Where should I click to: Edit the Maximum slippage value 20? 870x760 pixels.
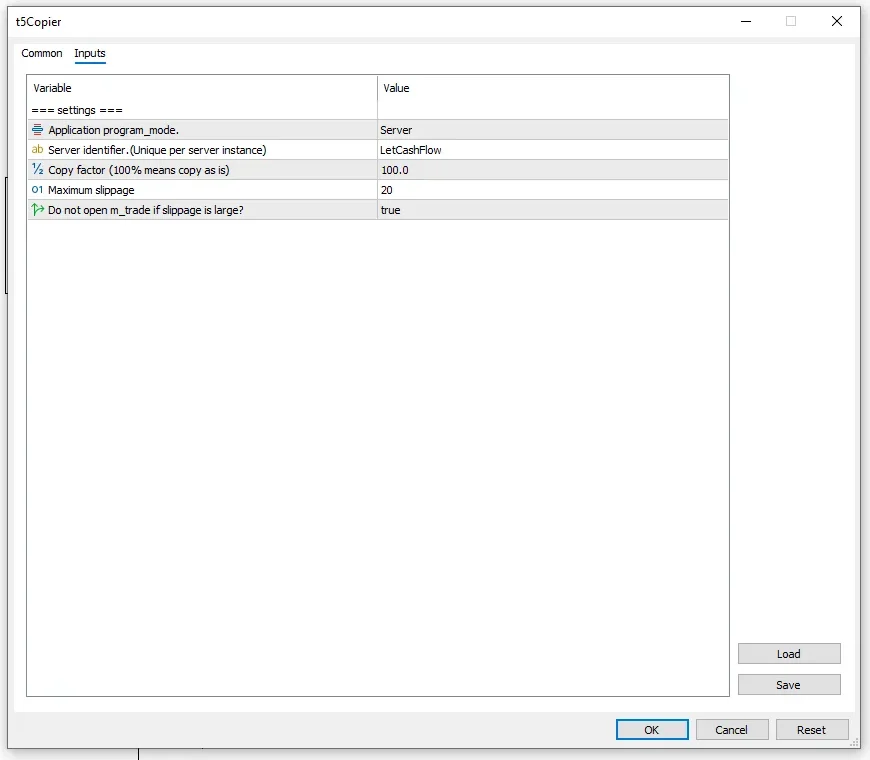click(553, 190)
